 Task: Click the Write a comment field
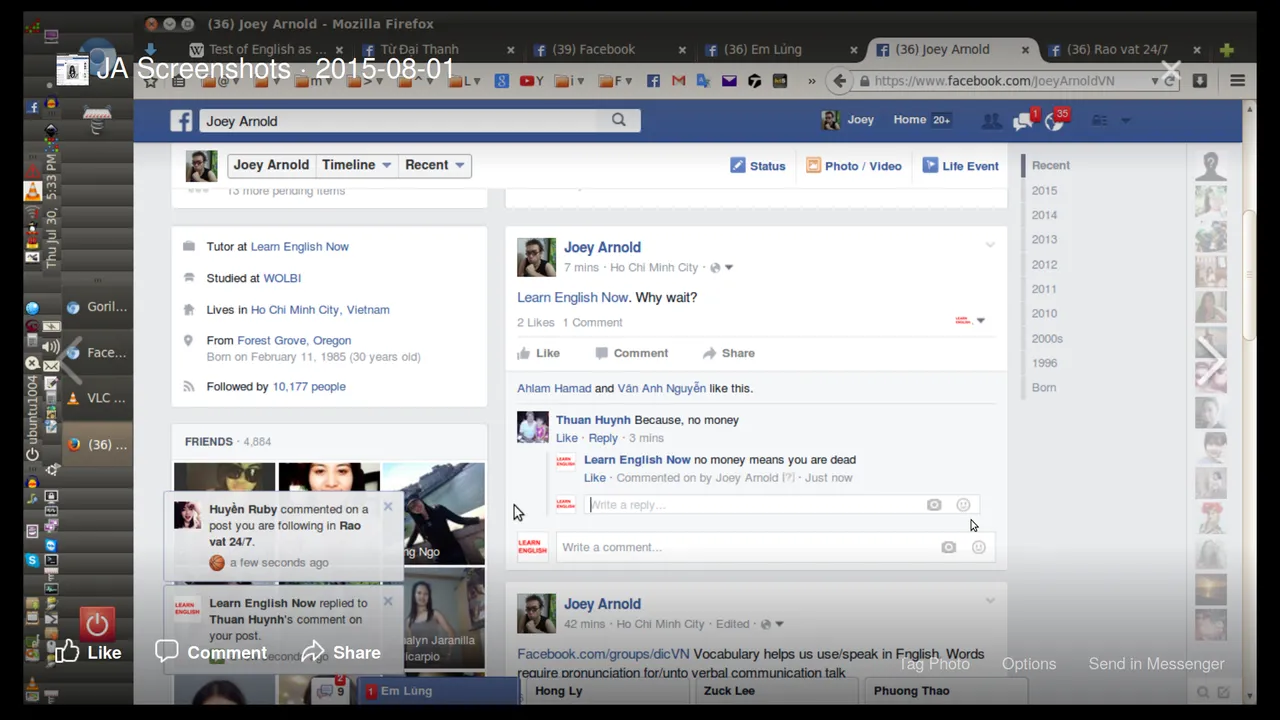748,547
